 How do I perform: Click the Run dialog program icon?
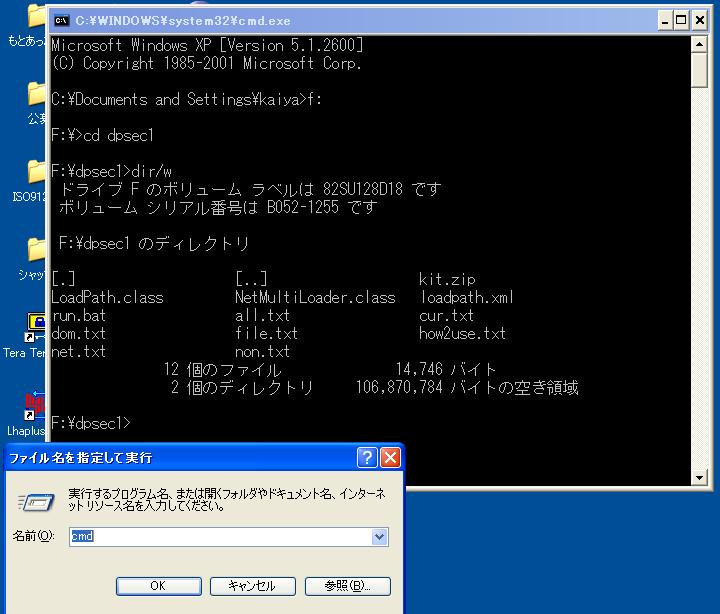pyautogui.click(x=36, y=502)
